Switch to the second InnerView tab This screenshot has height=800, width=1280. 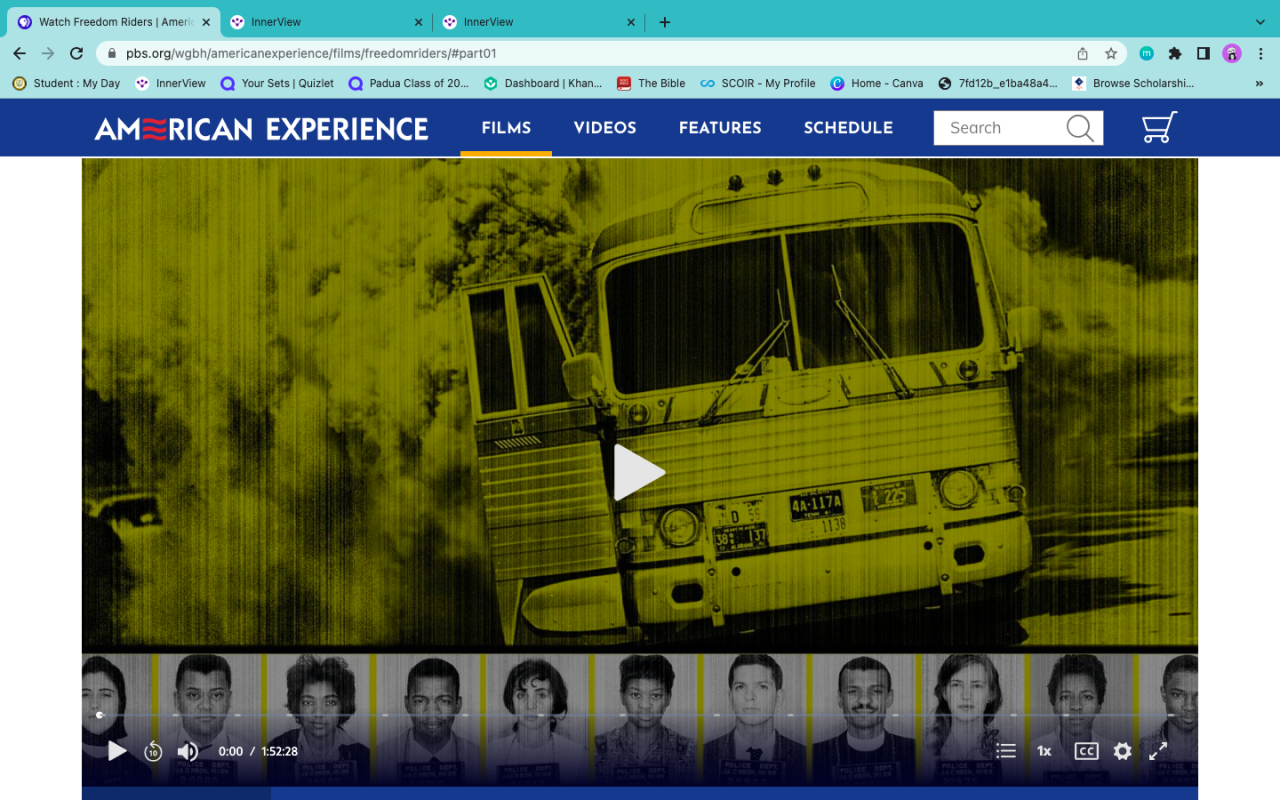(x=326, y=22)
